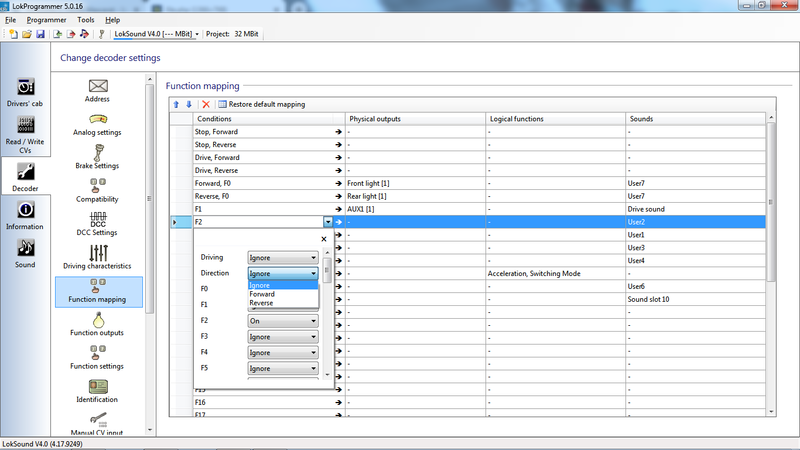Open Brake Settings page

tap(97, 157)
